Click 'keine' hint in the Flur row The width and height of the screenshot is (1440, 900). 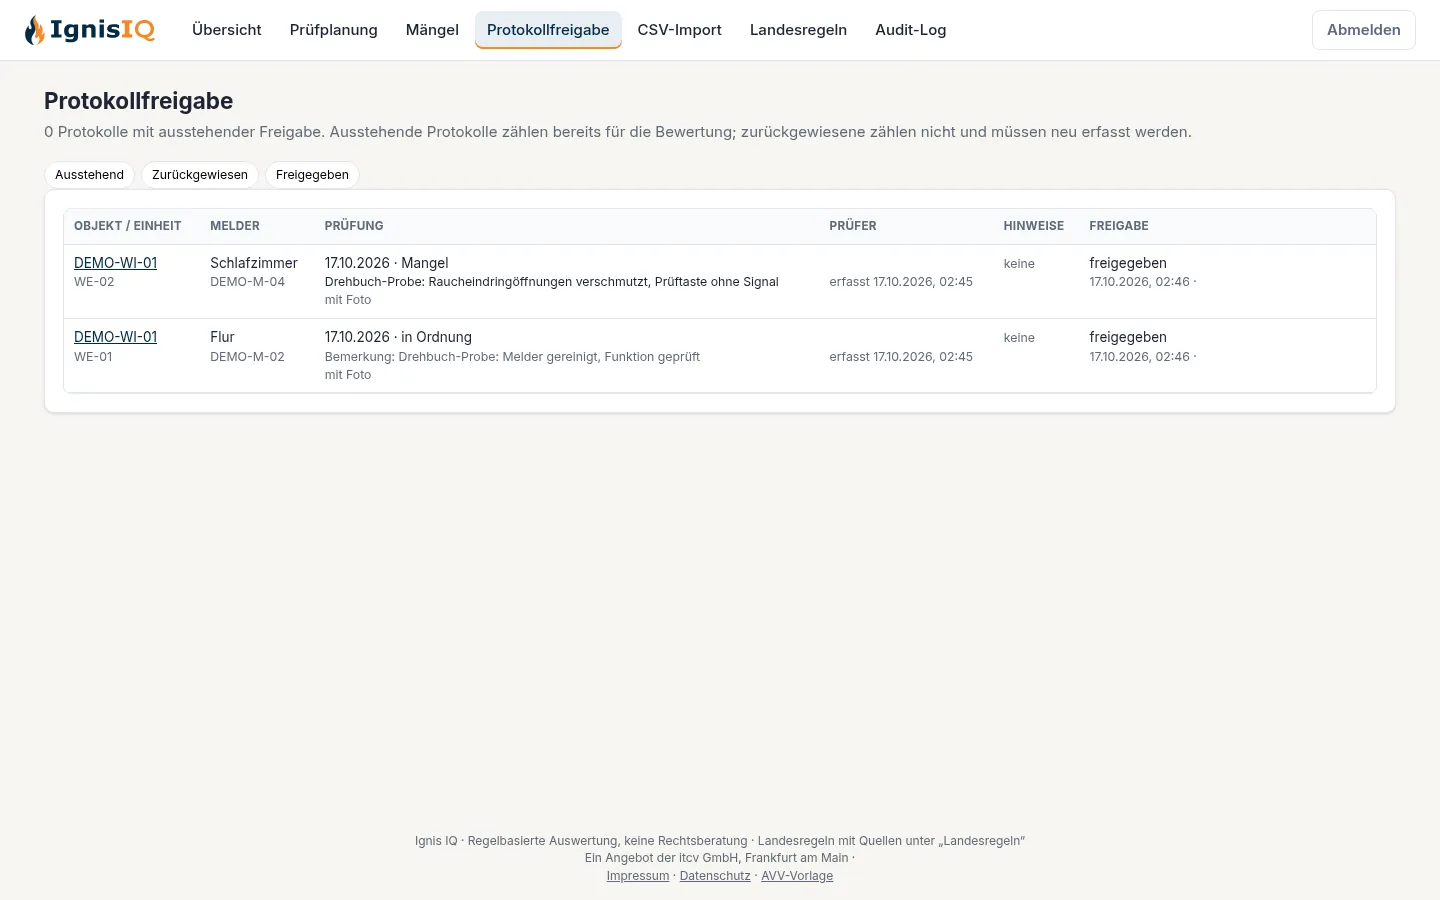[x=1019, y=338]
